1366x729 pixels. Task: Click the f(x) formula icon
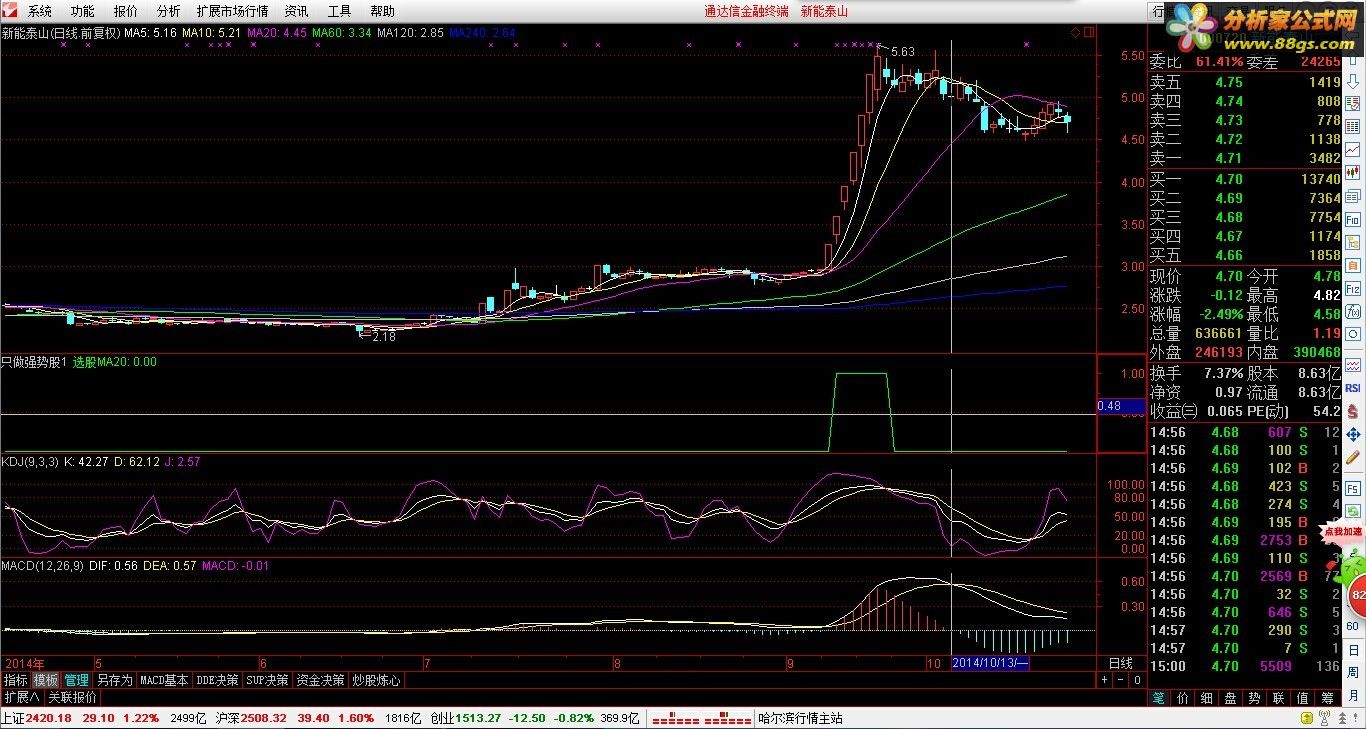tap(1353, 313)
